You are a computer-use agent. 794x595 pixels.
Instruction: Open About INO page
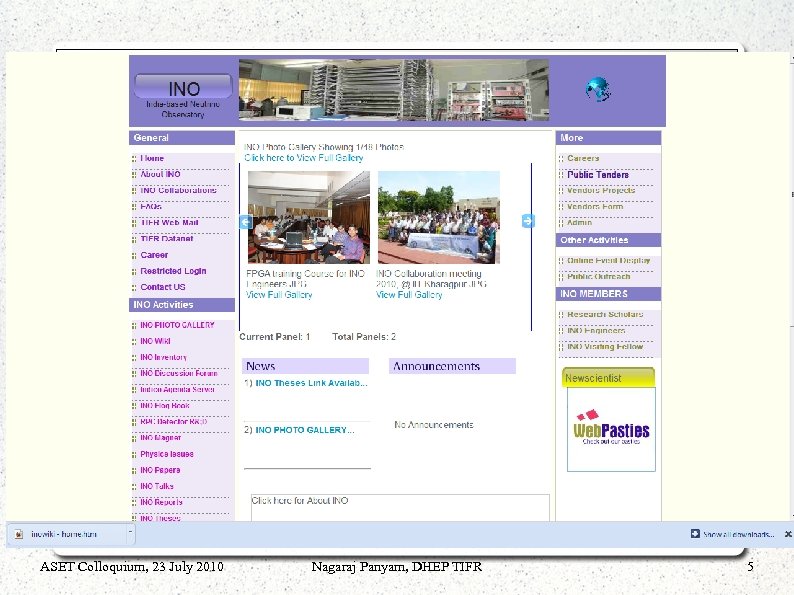point(160,174)
